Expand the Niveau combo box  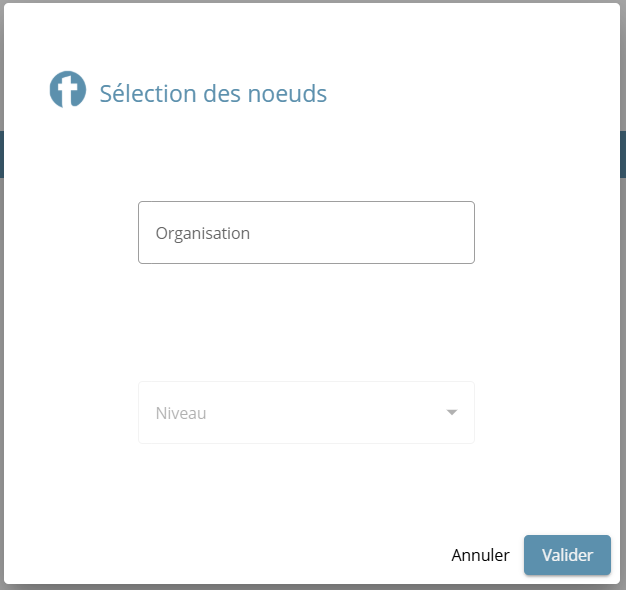pos(306,412)
